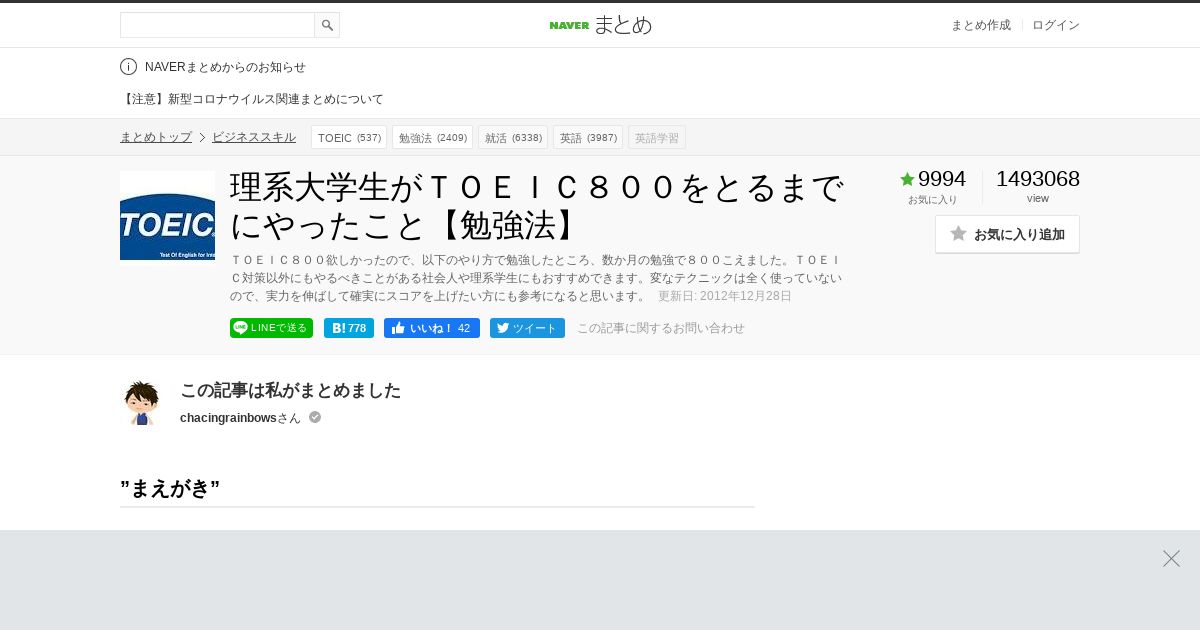Select the 英語学習 tag
Viewport: 1200px width, 630px height.
pyautogui.click(x=657, y=138)
